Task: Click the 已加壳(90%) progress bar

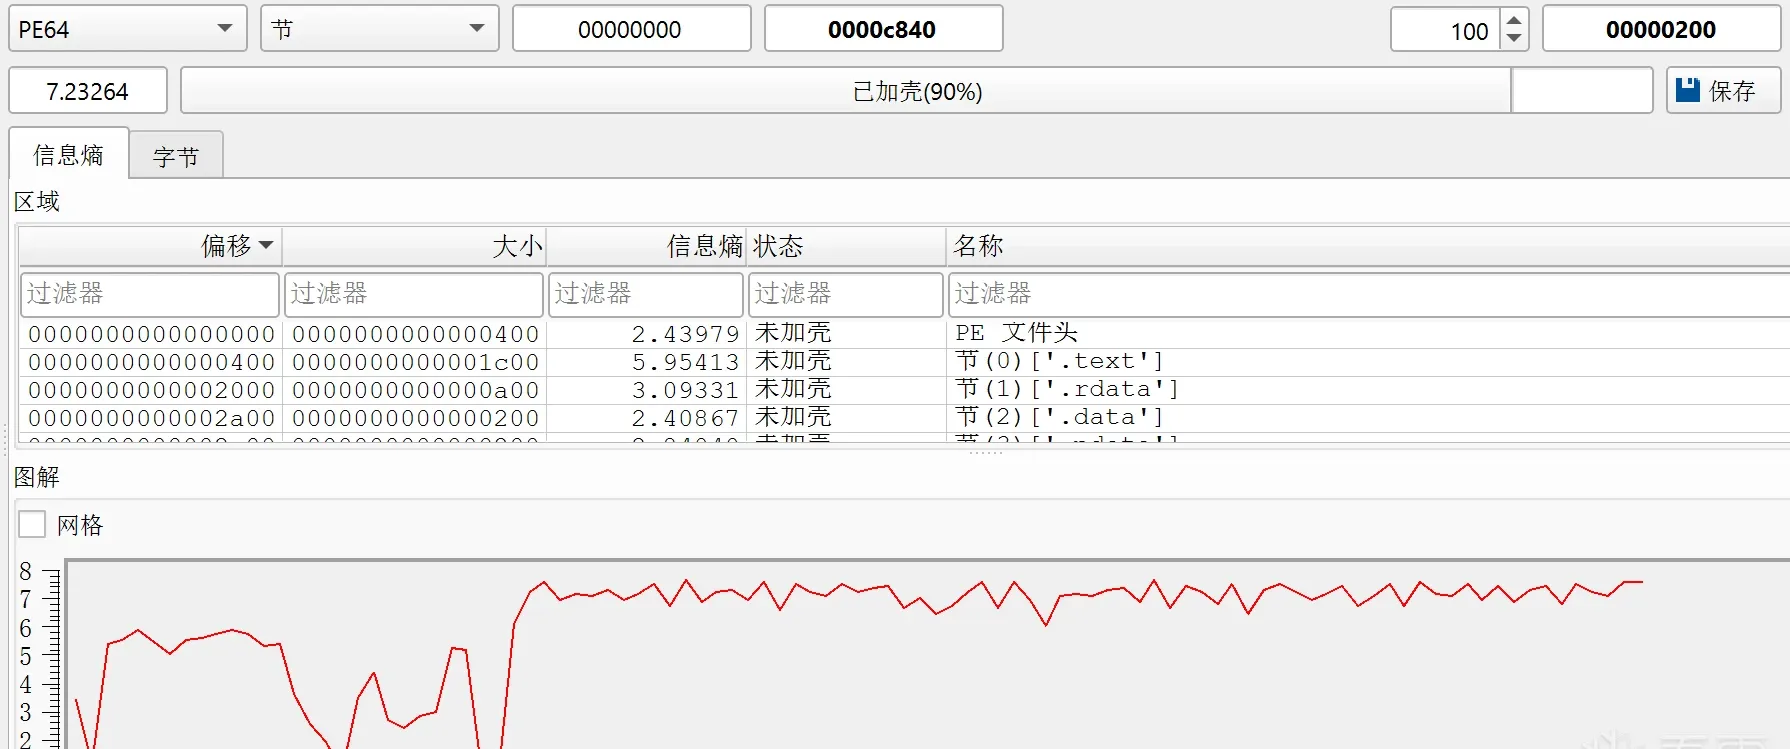Action: (916, 91)
